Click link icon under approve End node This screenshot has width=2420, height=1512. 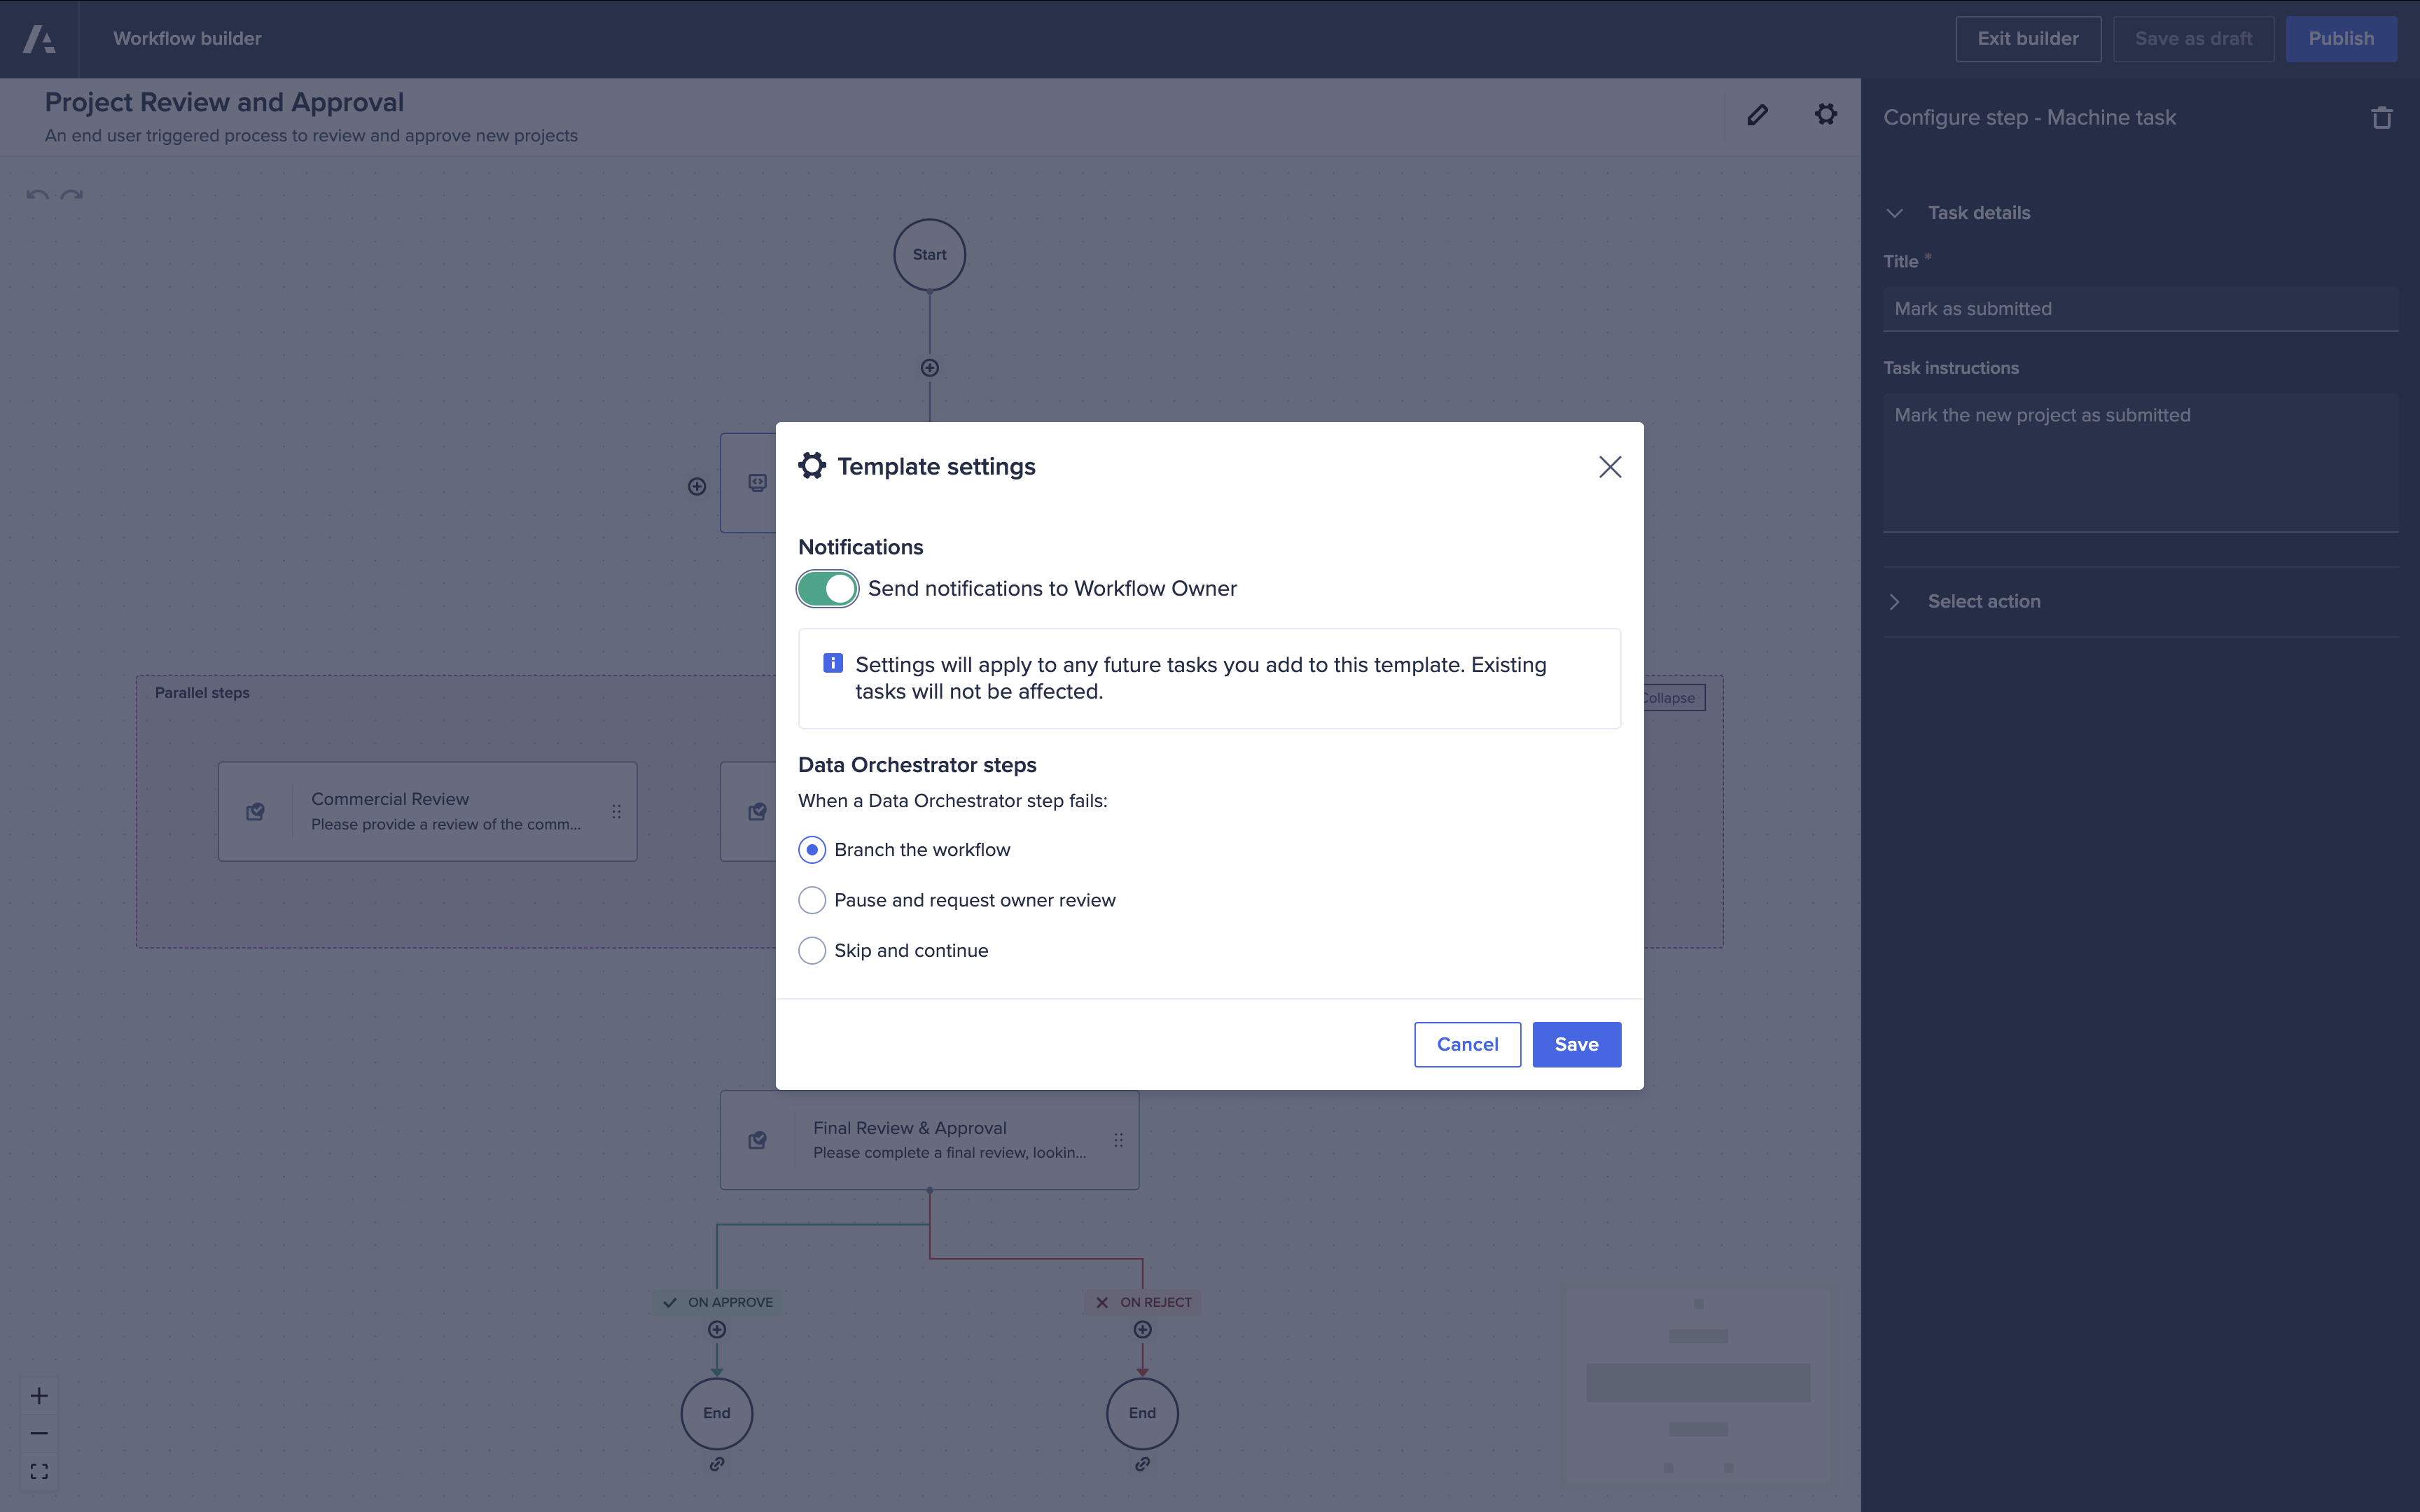click(x=717, y=1464)
